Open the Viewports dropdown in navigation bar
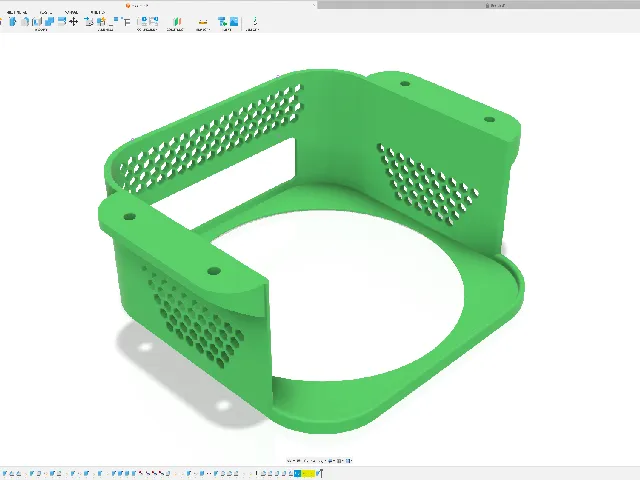 pos(349,461)
